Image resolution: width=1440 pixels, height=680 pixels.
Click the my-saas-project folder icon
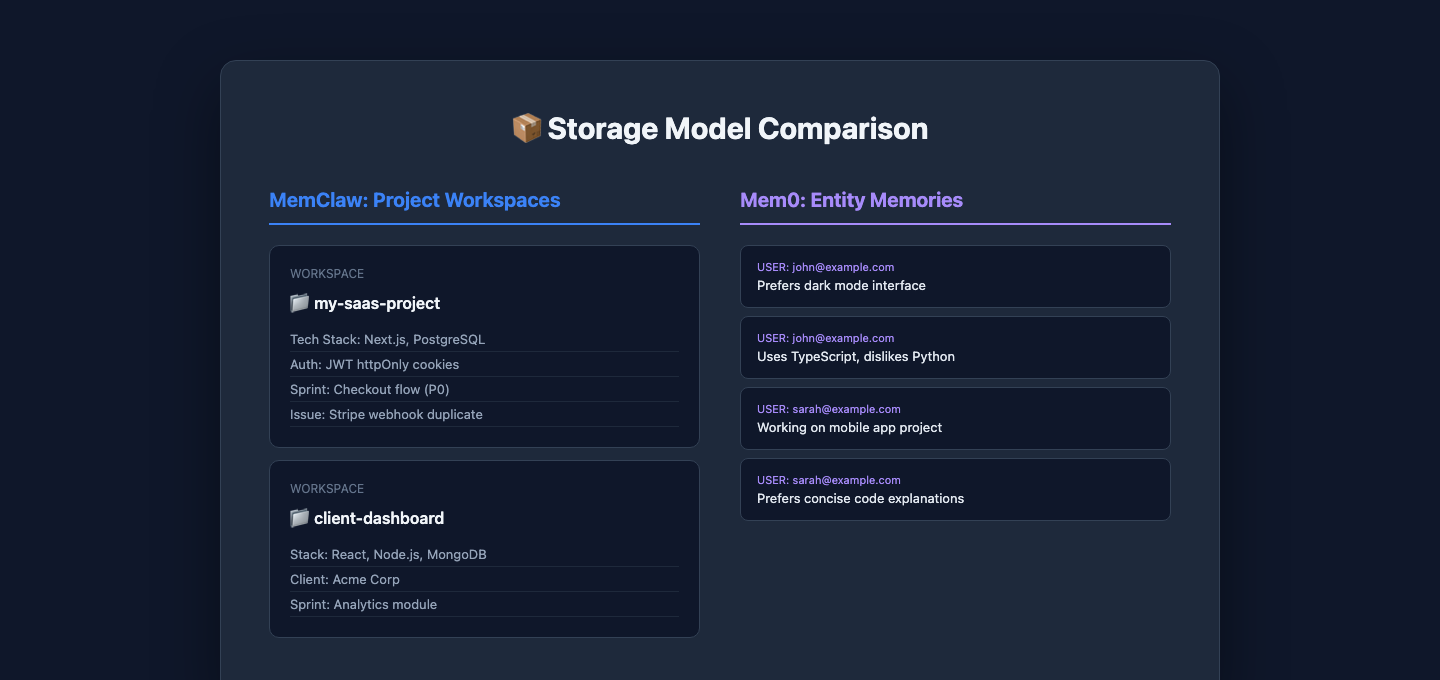299,303
